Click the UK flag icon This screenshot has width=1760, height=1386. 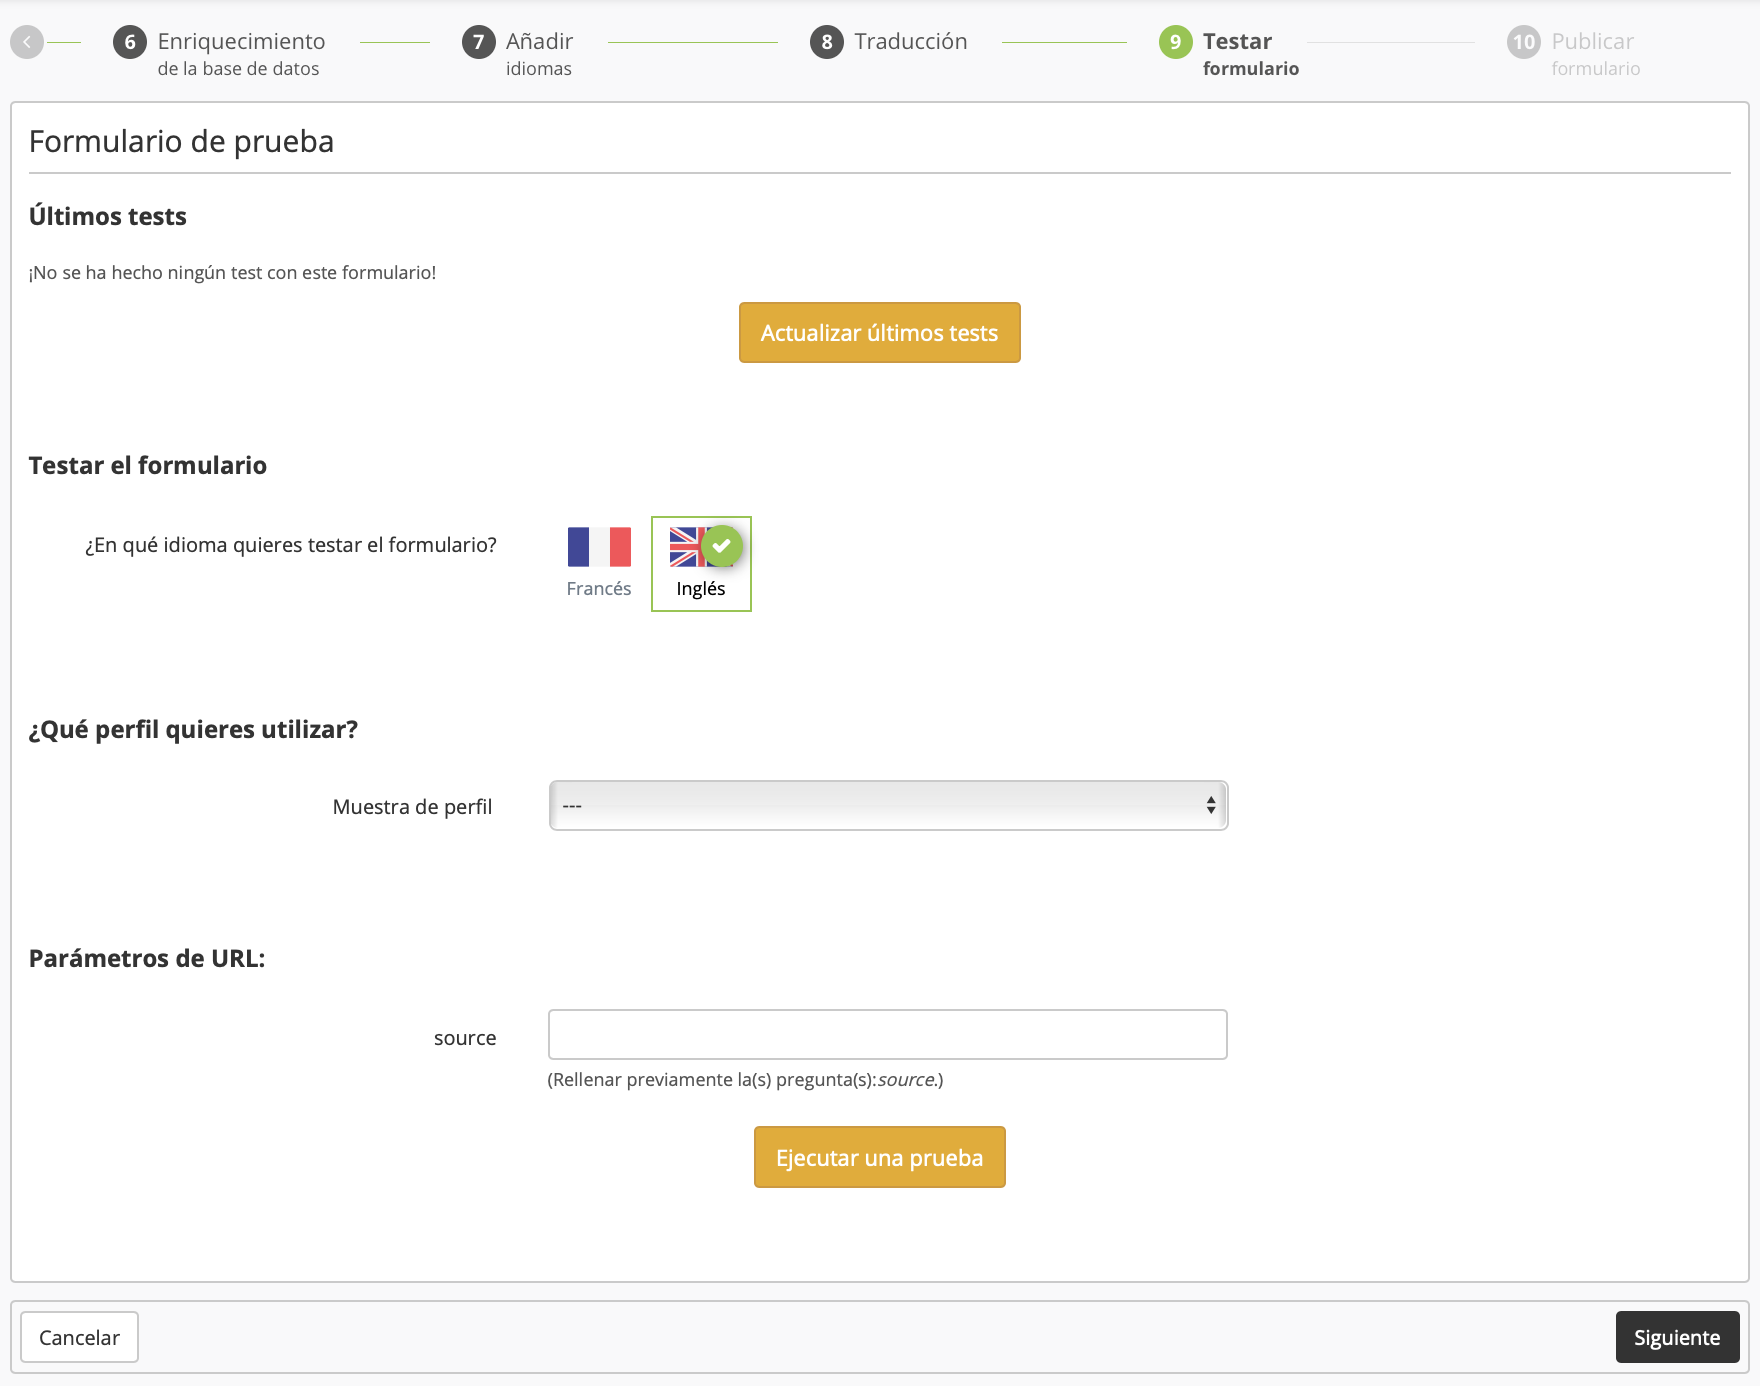click(x=685, y=547)
